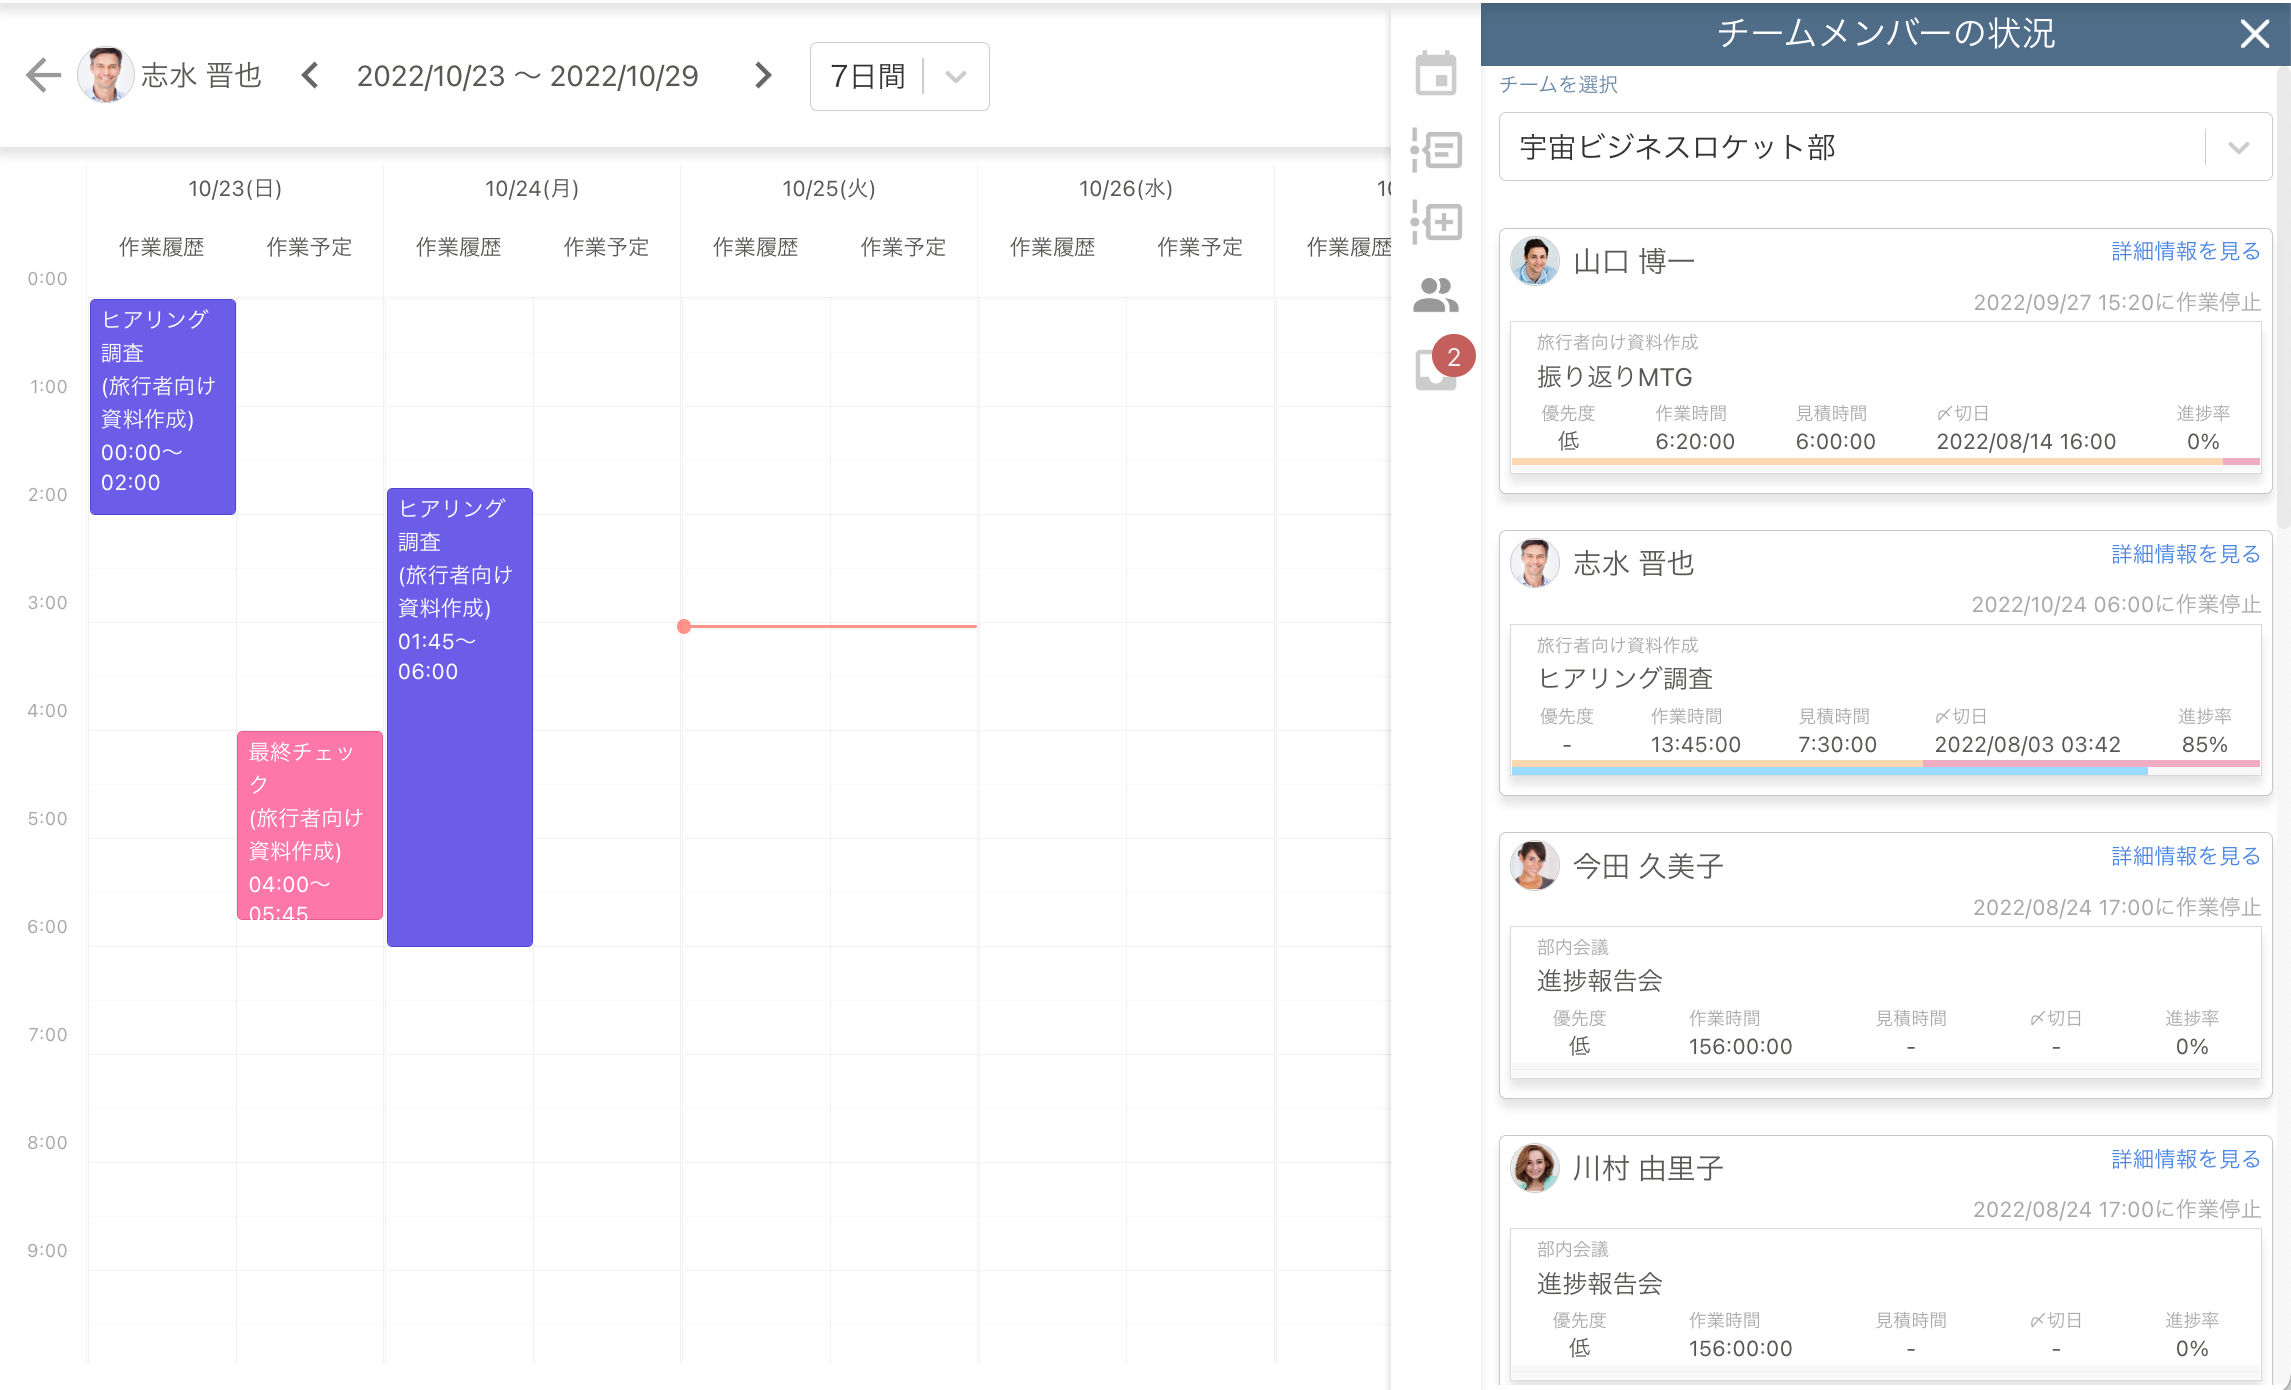Click the back arrow next to 志水 晋也
This screenshot has height=1390, width=2291.
(x=42, y=76)
